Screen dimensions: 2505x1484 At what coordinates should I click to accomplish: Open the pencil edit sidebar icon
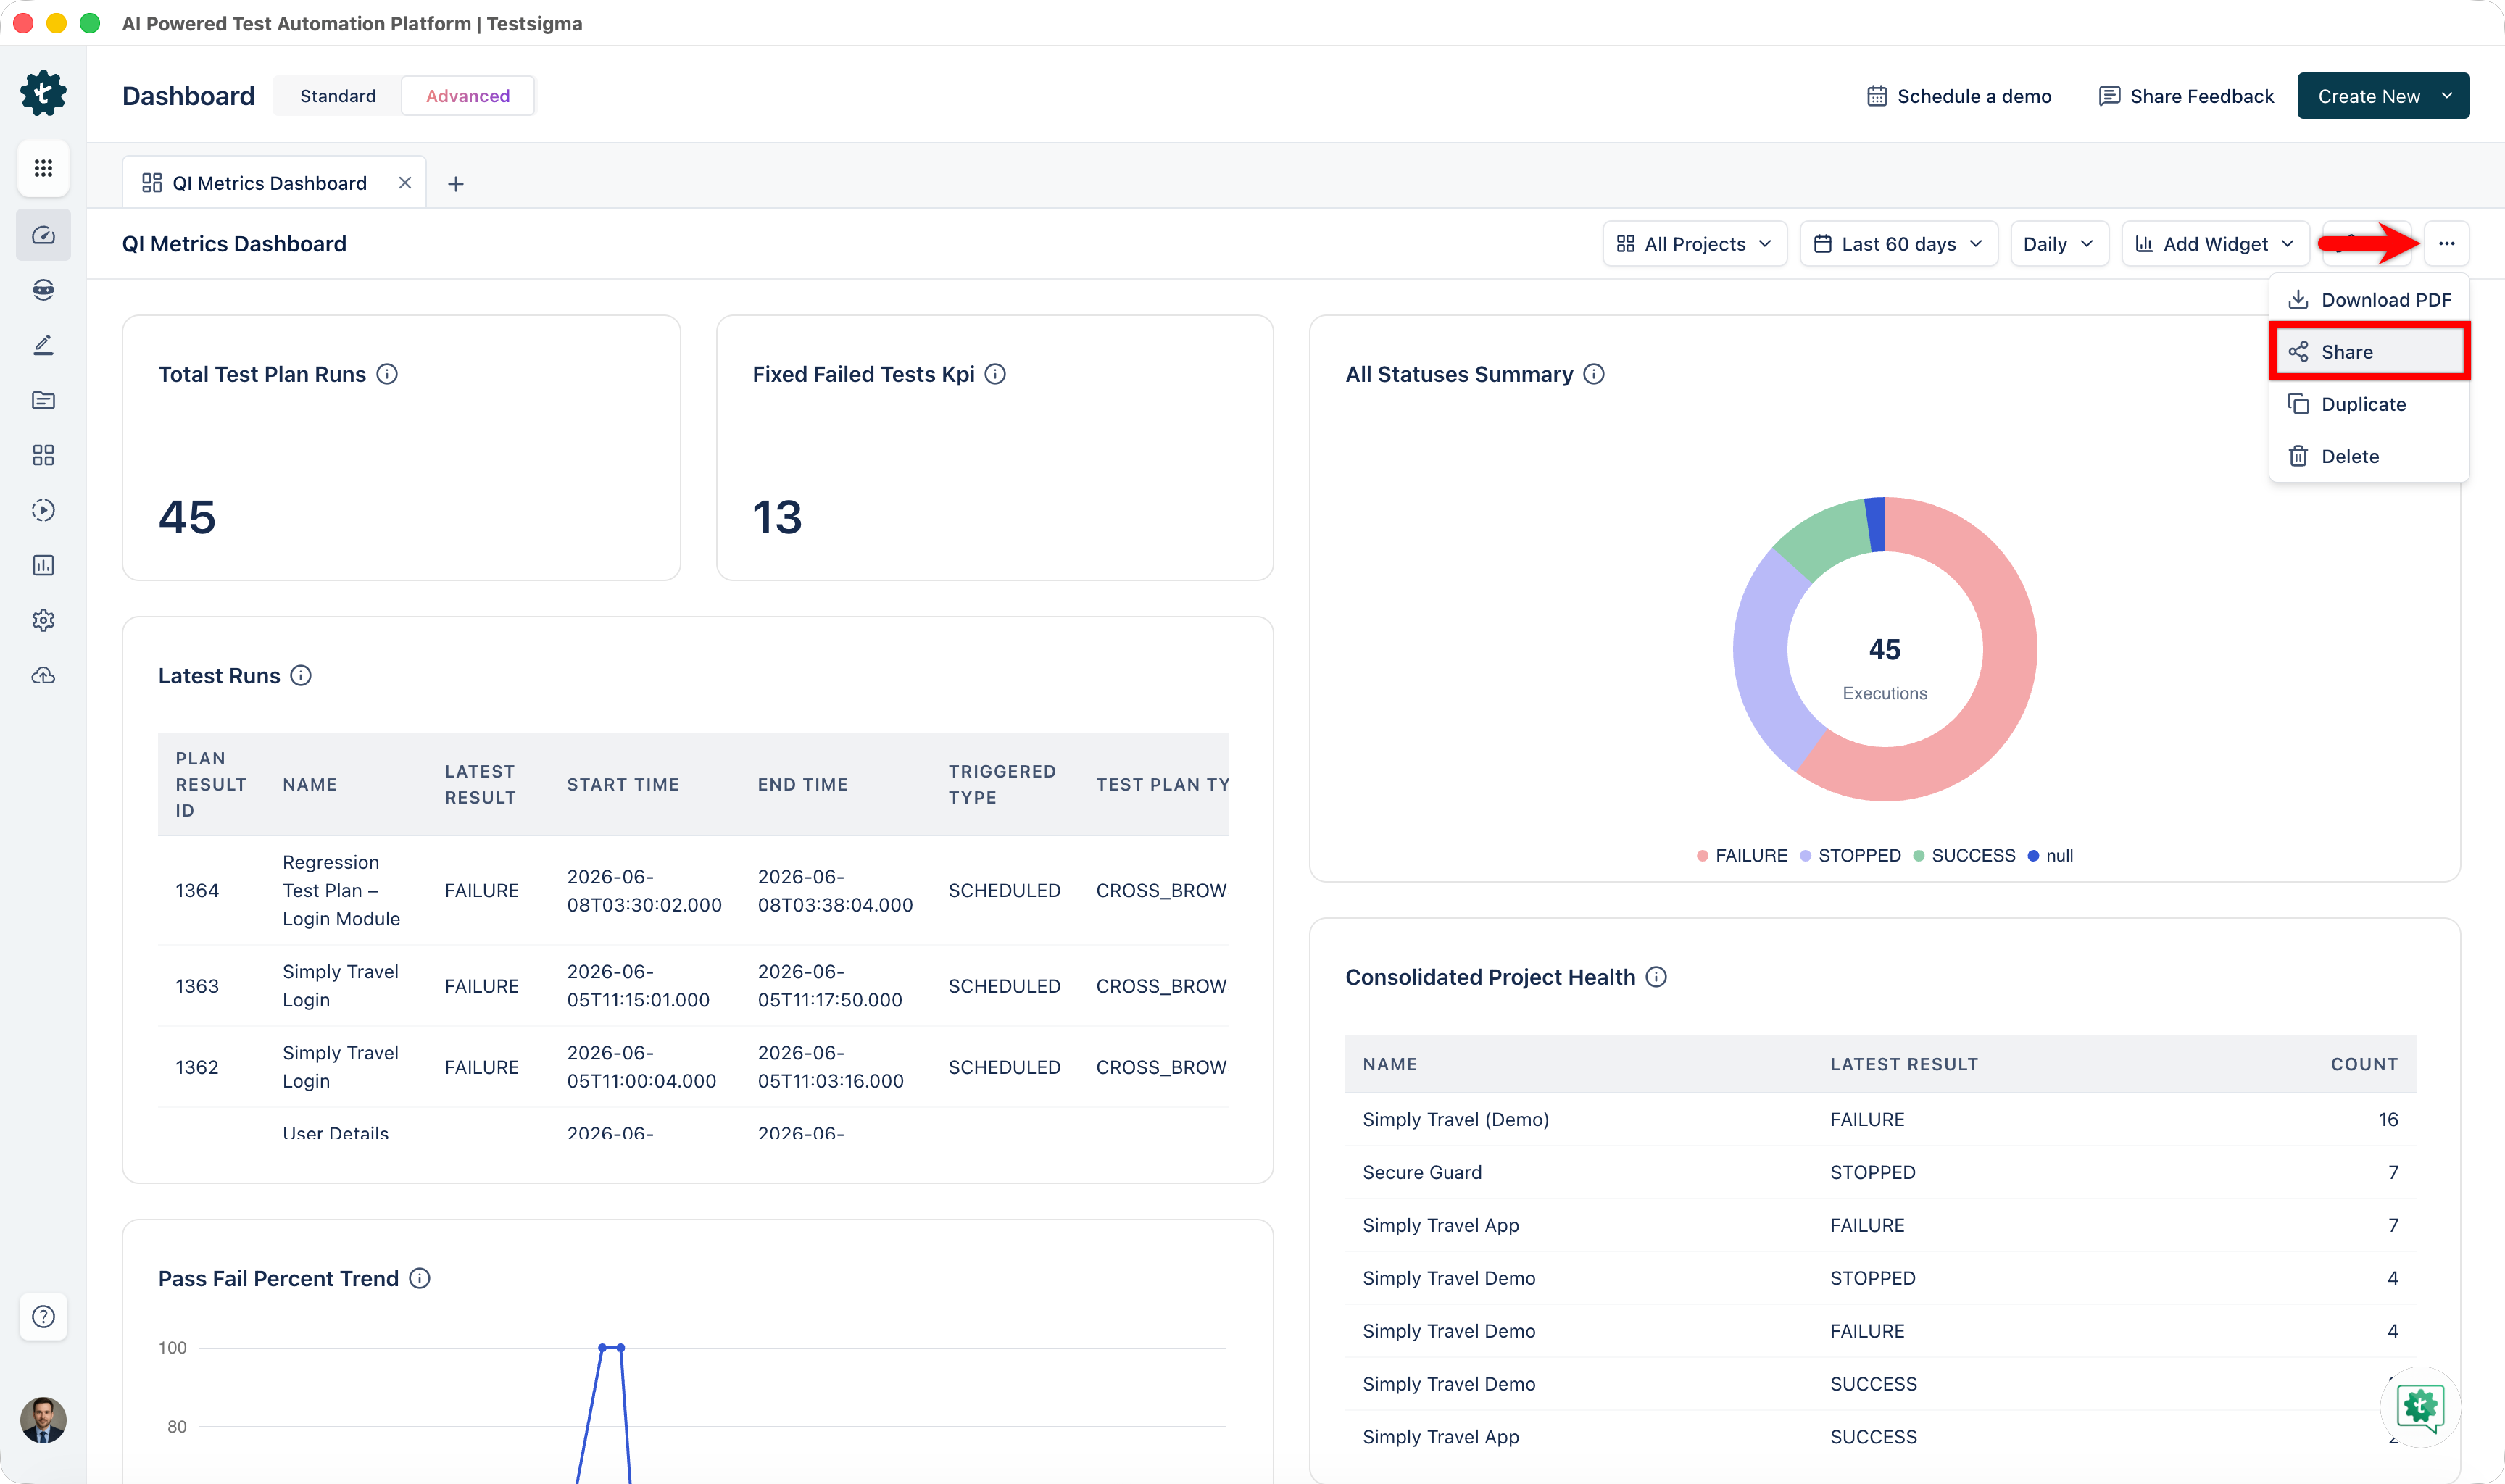click(x=43, y=345)
